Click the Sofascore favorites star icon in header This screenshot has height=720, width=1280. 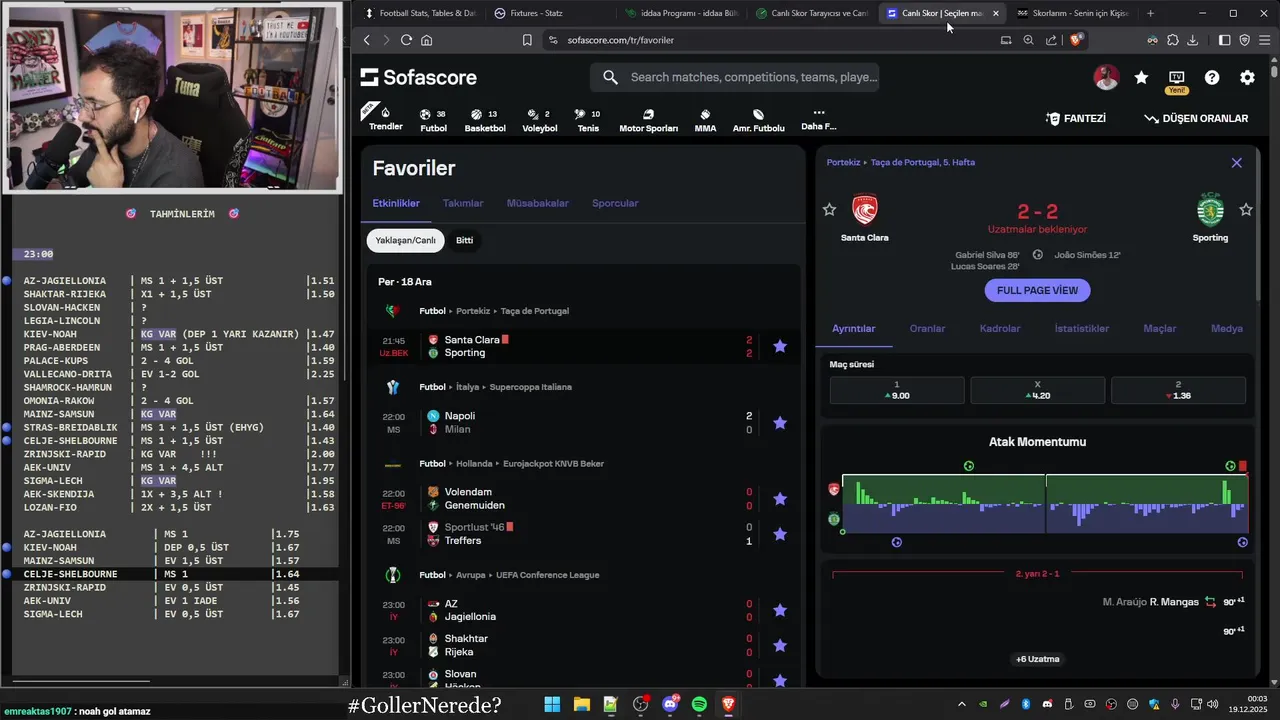[x=1141, y=78]
